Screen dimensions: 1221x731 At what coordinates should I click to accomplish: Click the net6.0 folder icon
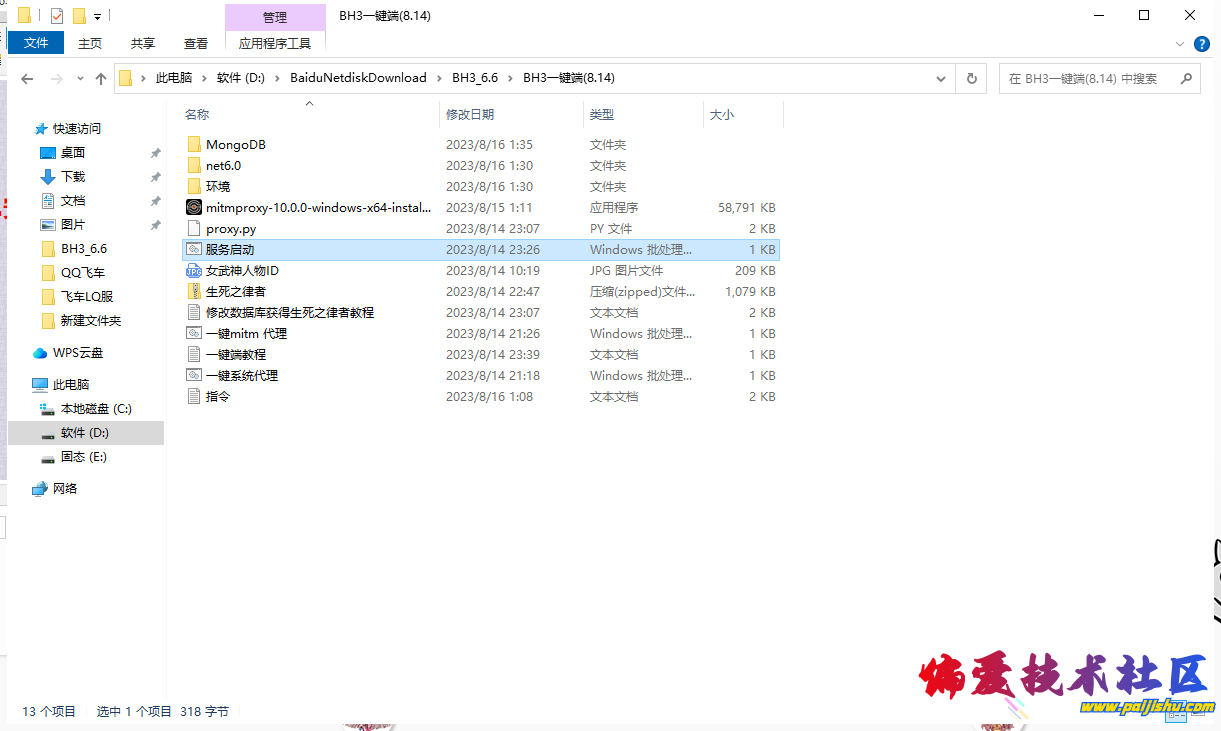(x=194, y=166)
